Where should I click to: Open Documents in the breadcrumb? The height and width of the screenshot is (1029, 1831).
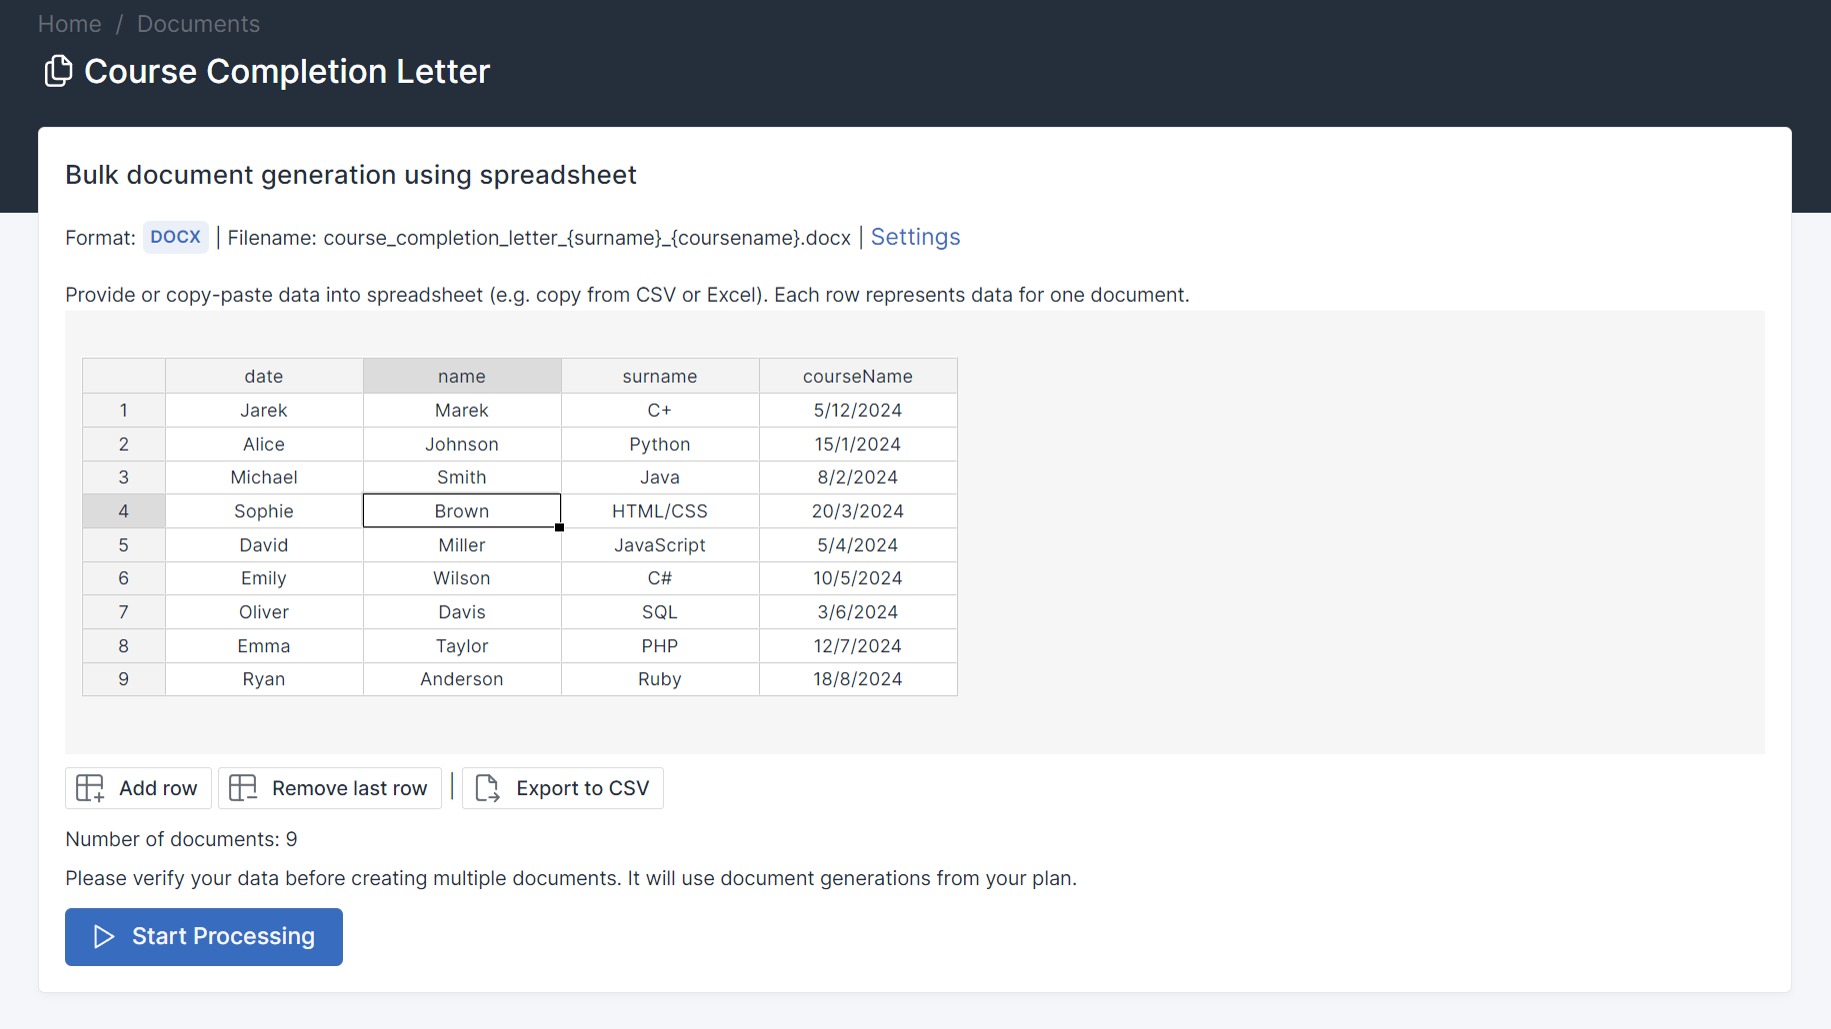(x=198, y=24)
